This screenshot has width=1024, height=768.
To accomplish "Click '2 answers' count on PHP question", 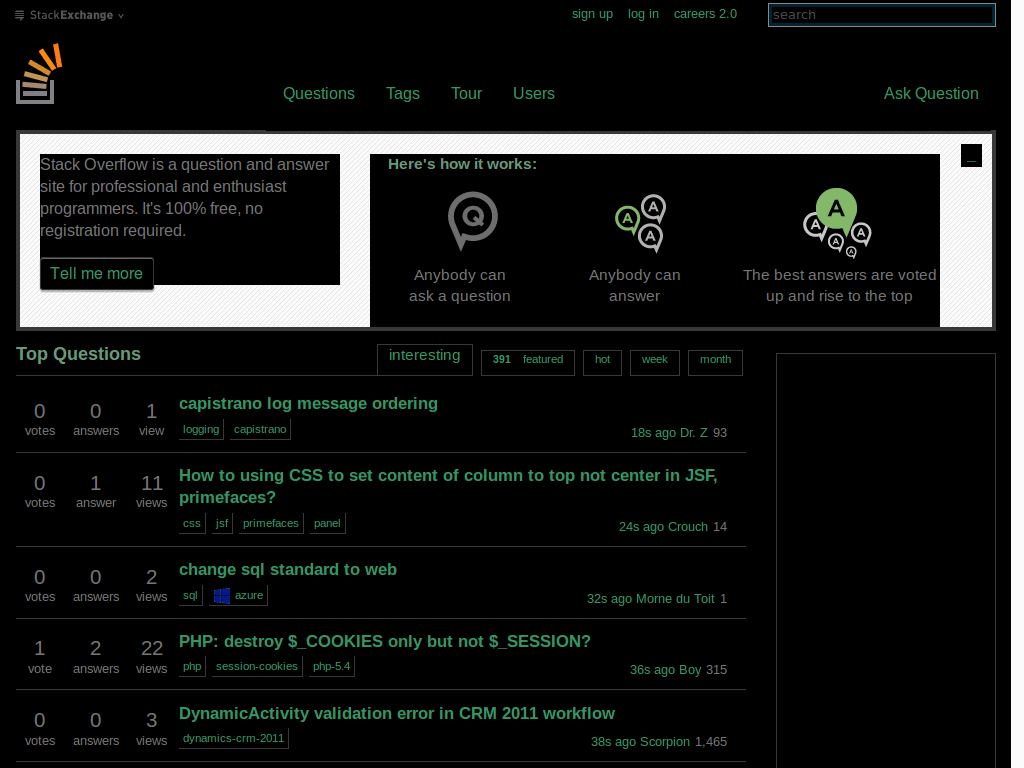I will coord(96,657).
